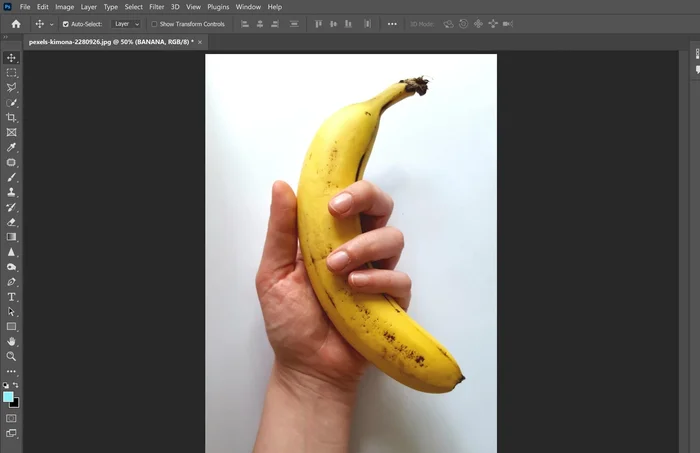This screenshot has height=453, width=700.
Task: Select the Brush tool
Action: point(12,177)
